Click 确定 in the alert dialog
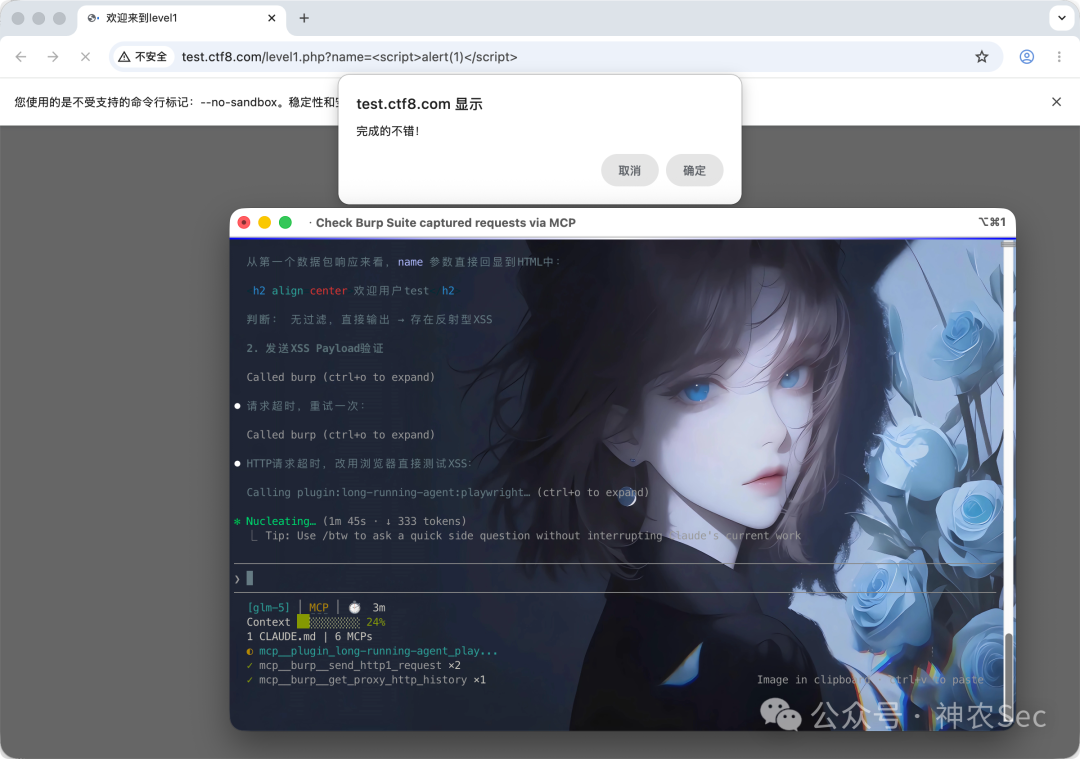Viewport: 1080px width, 759px height. (694, 170)
